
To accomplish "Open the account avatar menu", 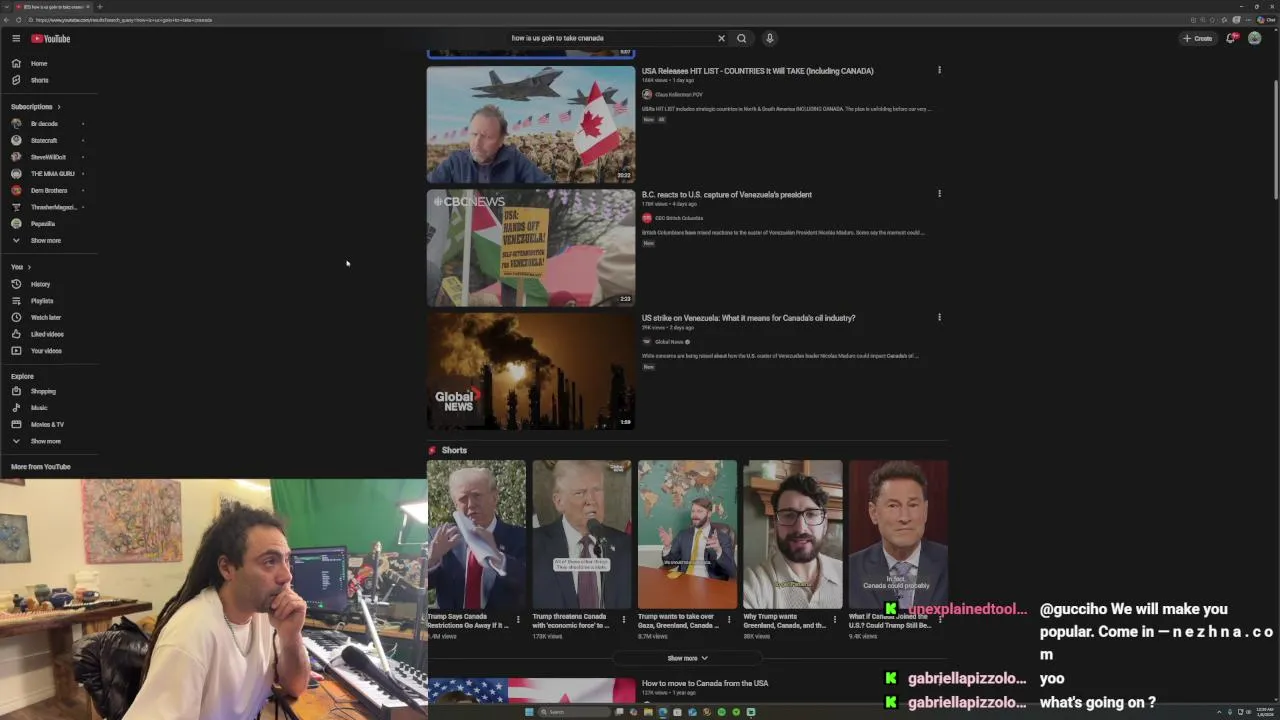I will [1254, 38].
